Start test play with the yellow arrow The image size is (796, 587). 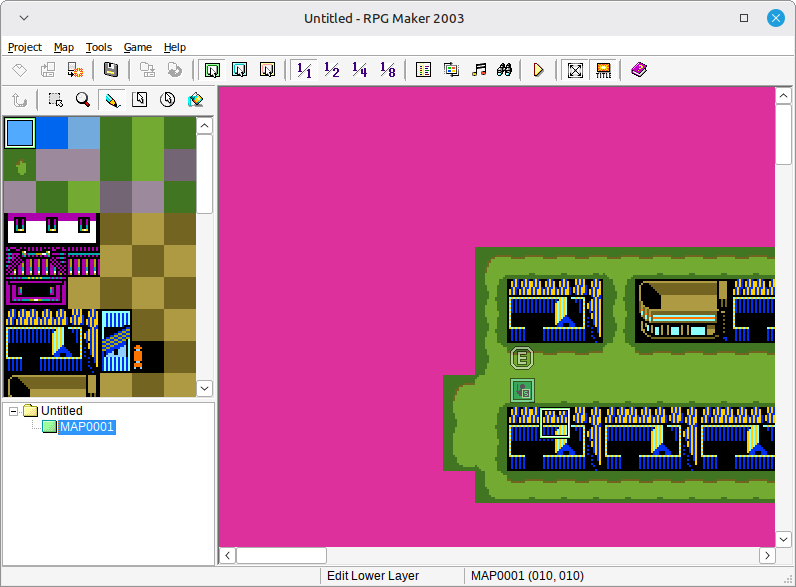[539, 70]
